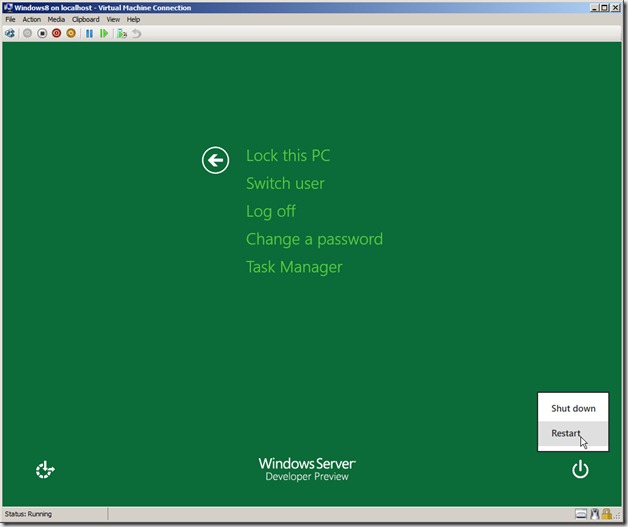This screenshot has width=628, height=527.
Task: Open the View menu
Action: pos(113,19)
